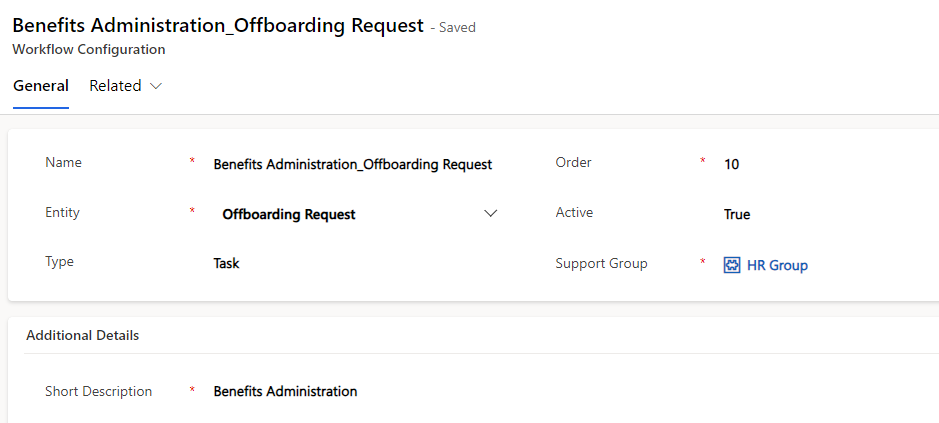Click the Type field value Task
The image size is (939, 423).
coord(227,264)
